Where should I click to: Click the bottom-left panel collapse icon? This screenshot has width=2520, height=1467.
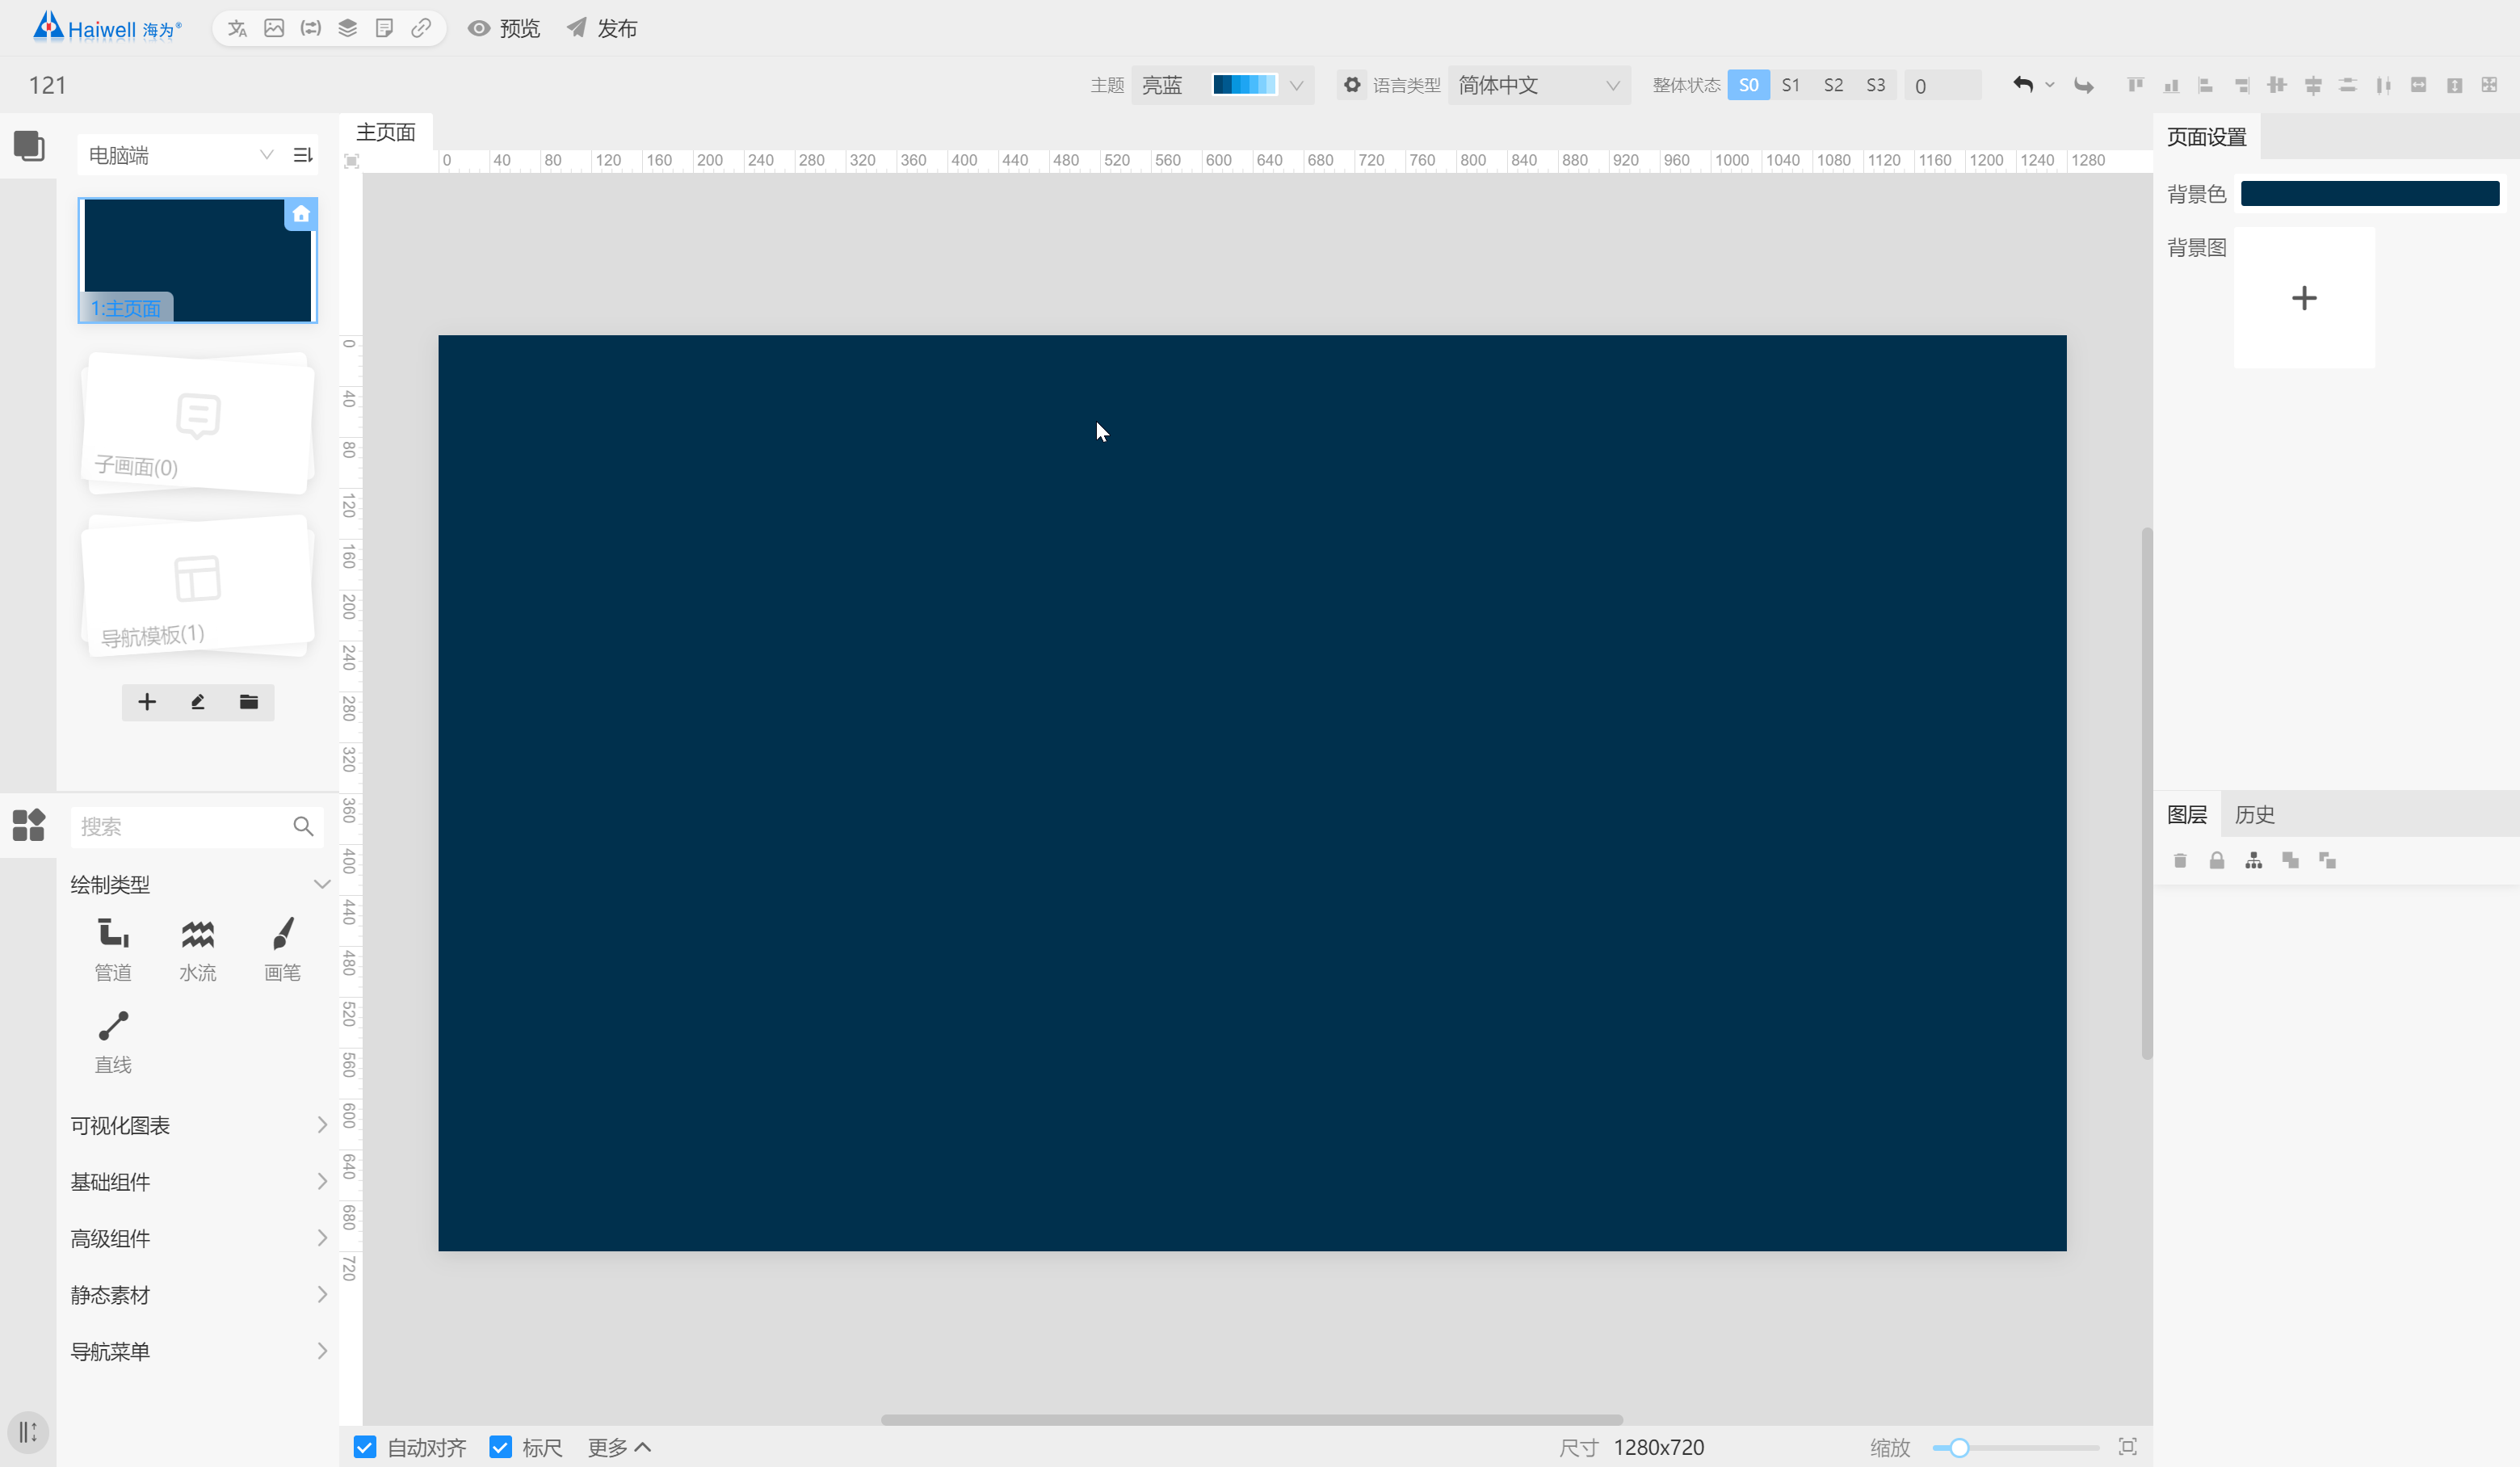point(28,1432)
